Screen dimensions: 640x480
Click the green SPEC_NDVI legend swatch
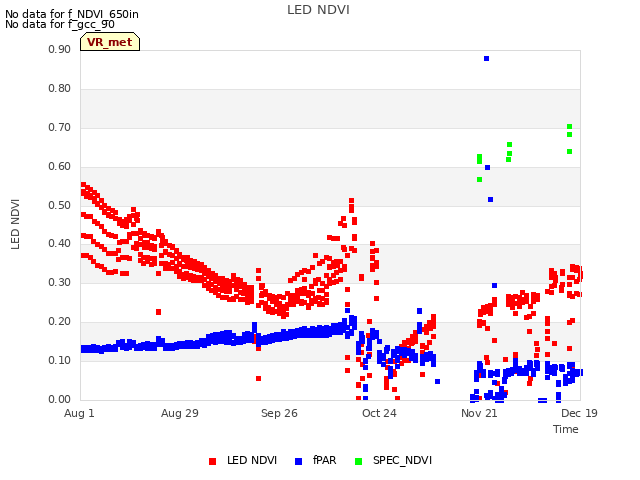pyautogui.click(x=358, y=461)
